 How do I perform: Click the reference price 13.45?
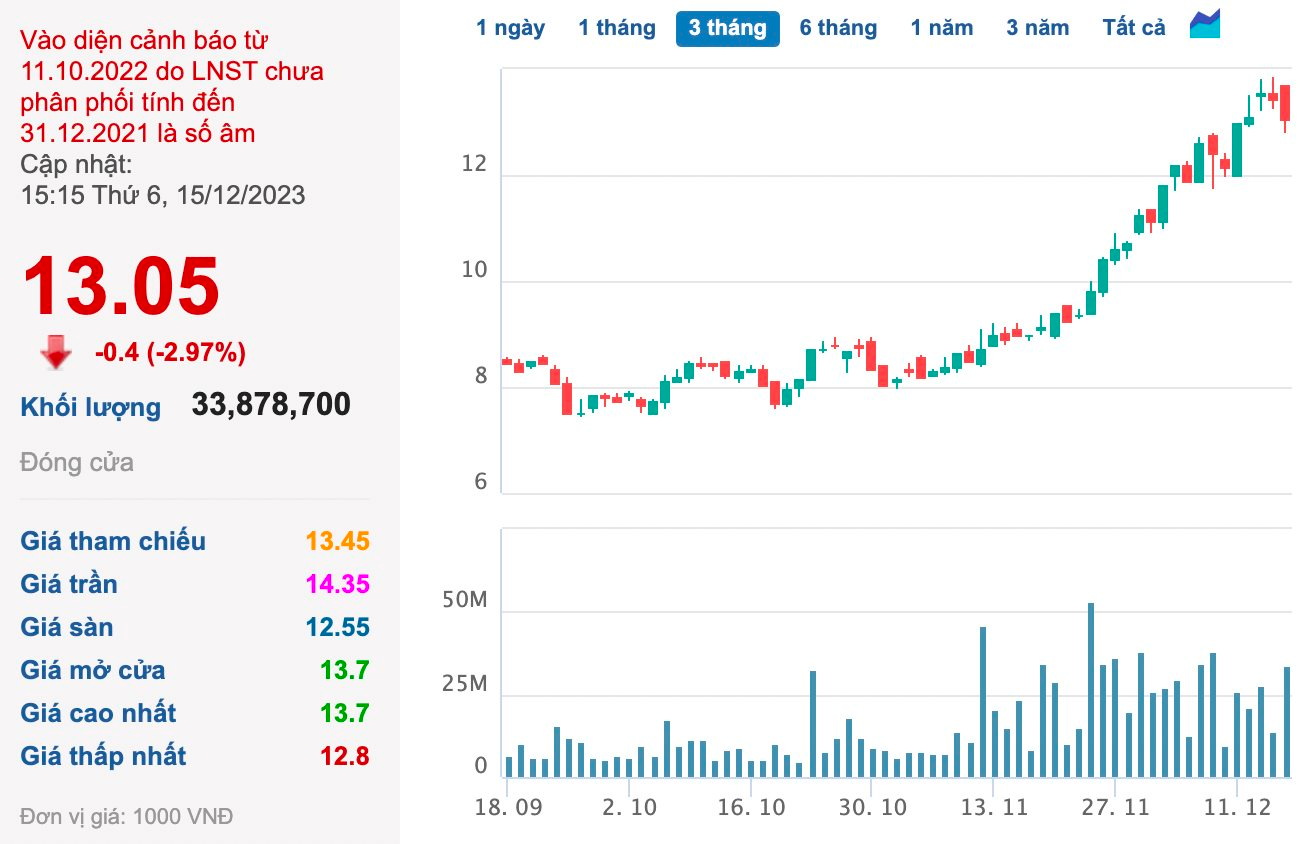click(x=338, y=541)
